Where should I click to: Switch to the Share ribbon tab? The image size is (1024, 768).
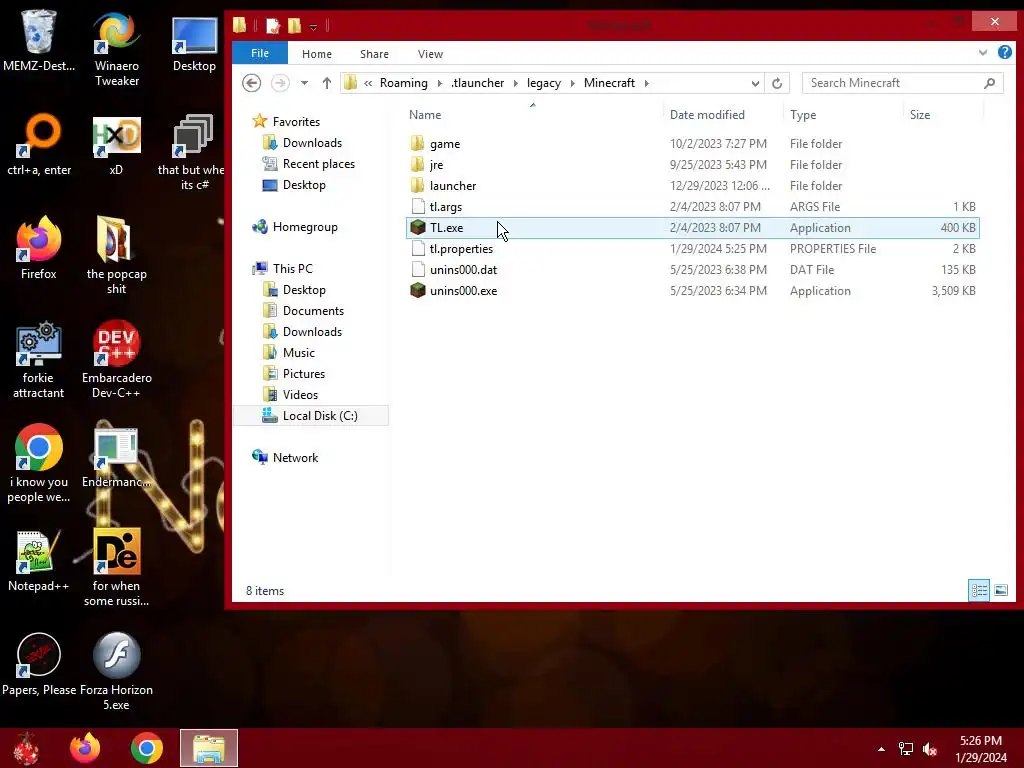[374, 54]
